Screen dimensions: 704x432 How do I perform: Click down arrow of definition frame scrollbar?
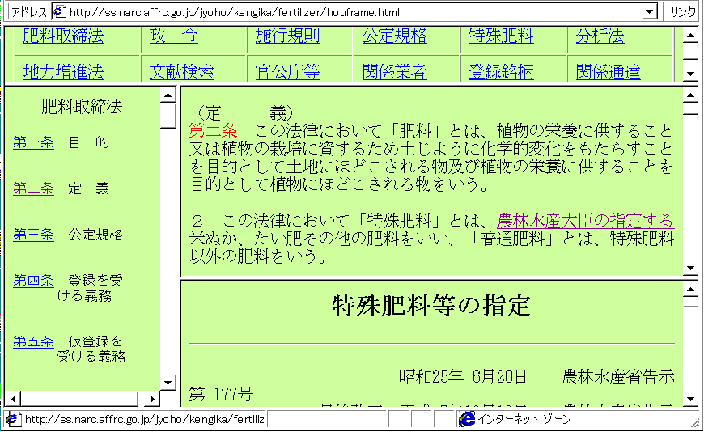point(690,269)
